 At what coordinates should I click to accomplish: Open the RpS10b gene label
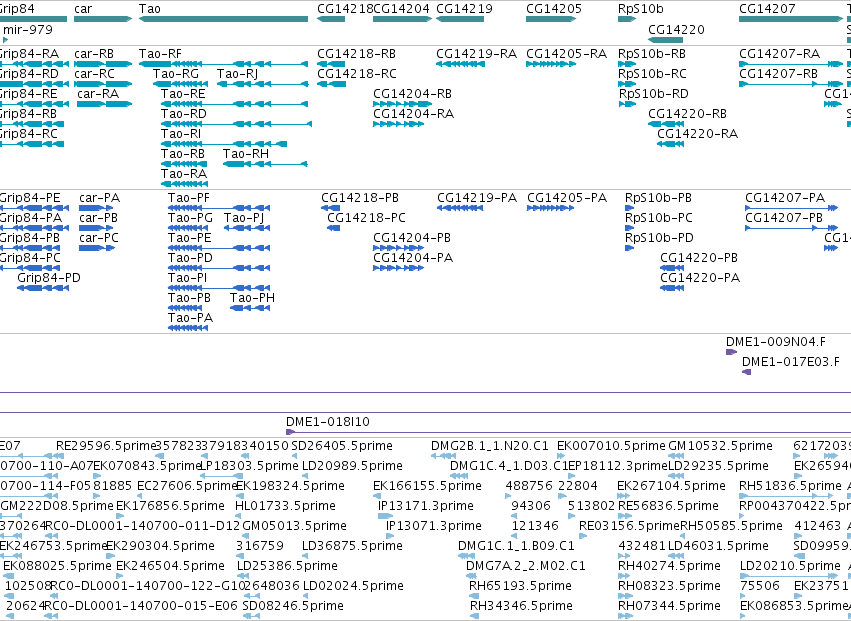pyautogui.click(x=640, y=9)
